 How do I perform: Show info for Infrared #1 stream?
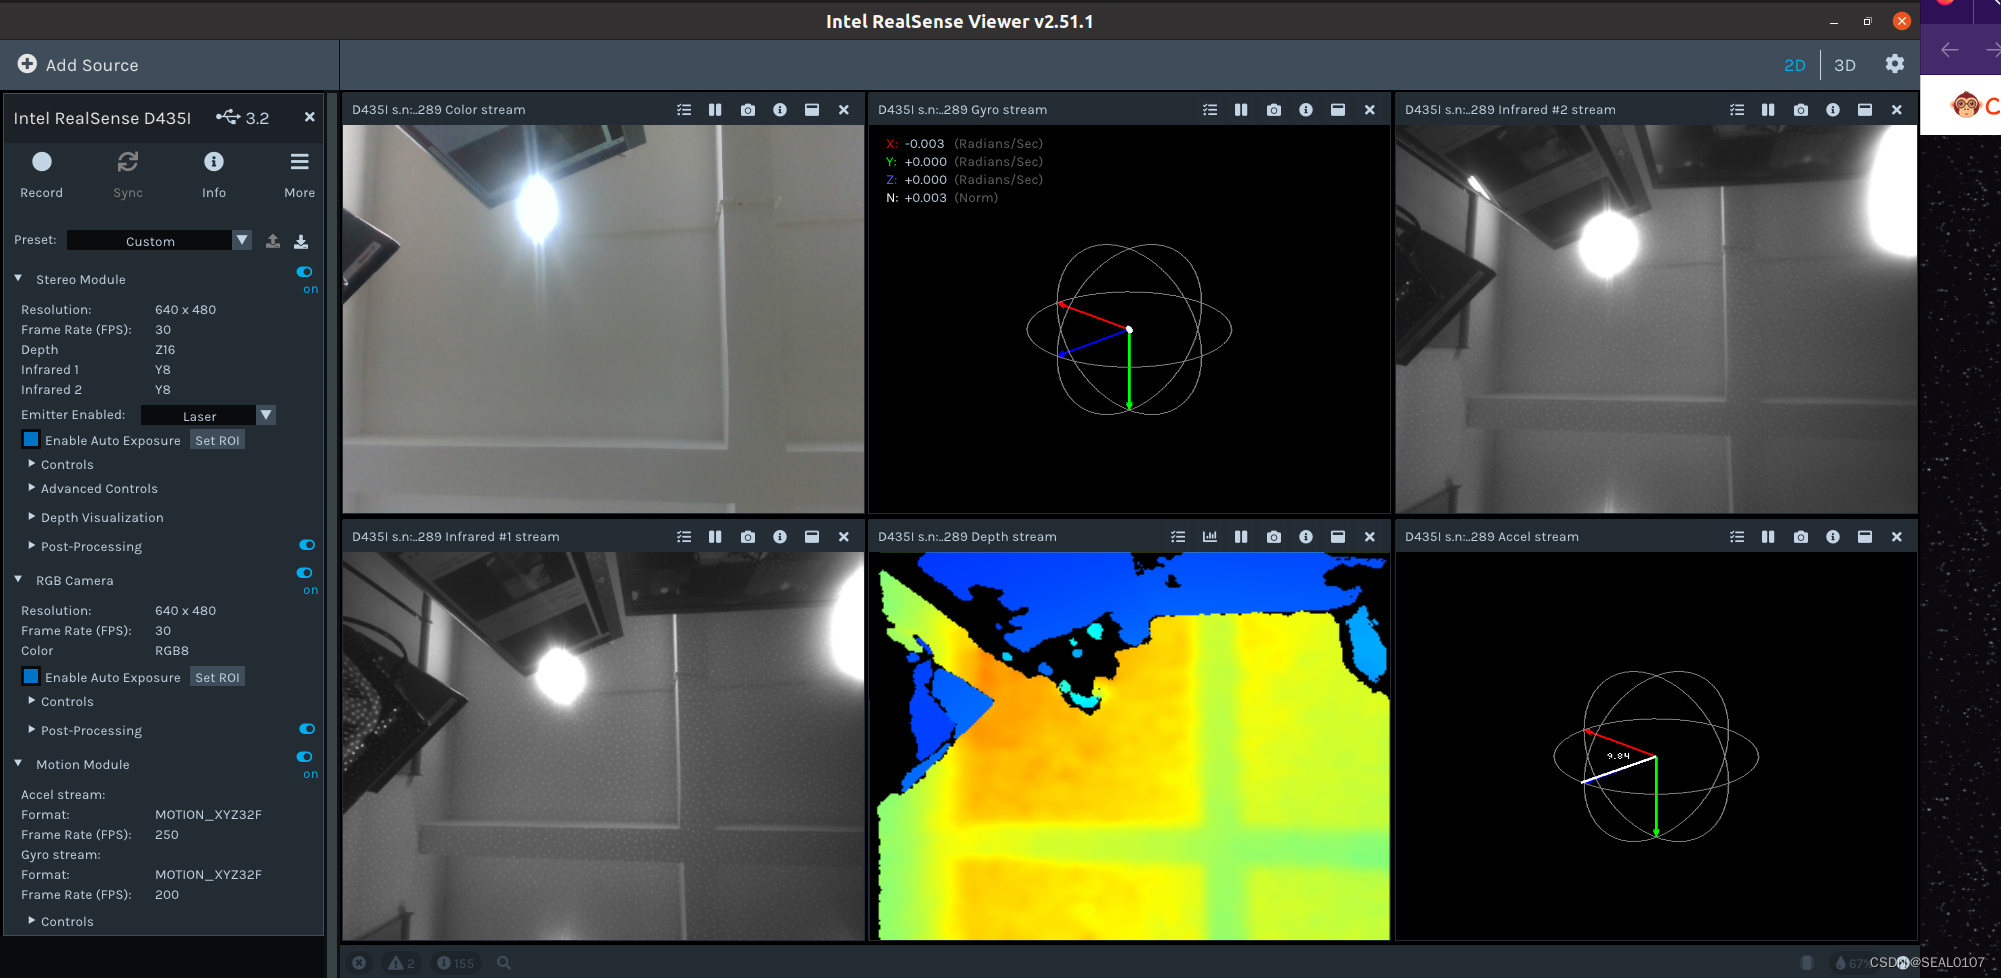click(x=780, y=537)
